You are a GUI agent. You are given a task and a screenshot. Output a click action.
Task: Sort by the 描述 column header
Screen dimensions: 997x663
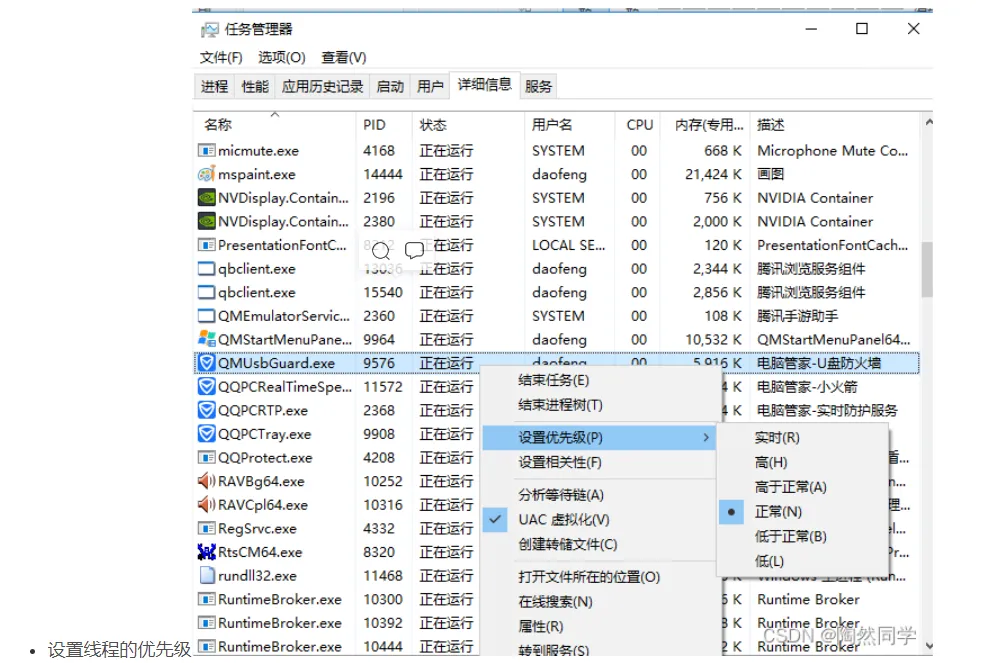pos(835,125)
